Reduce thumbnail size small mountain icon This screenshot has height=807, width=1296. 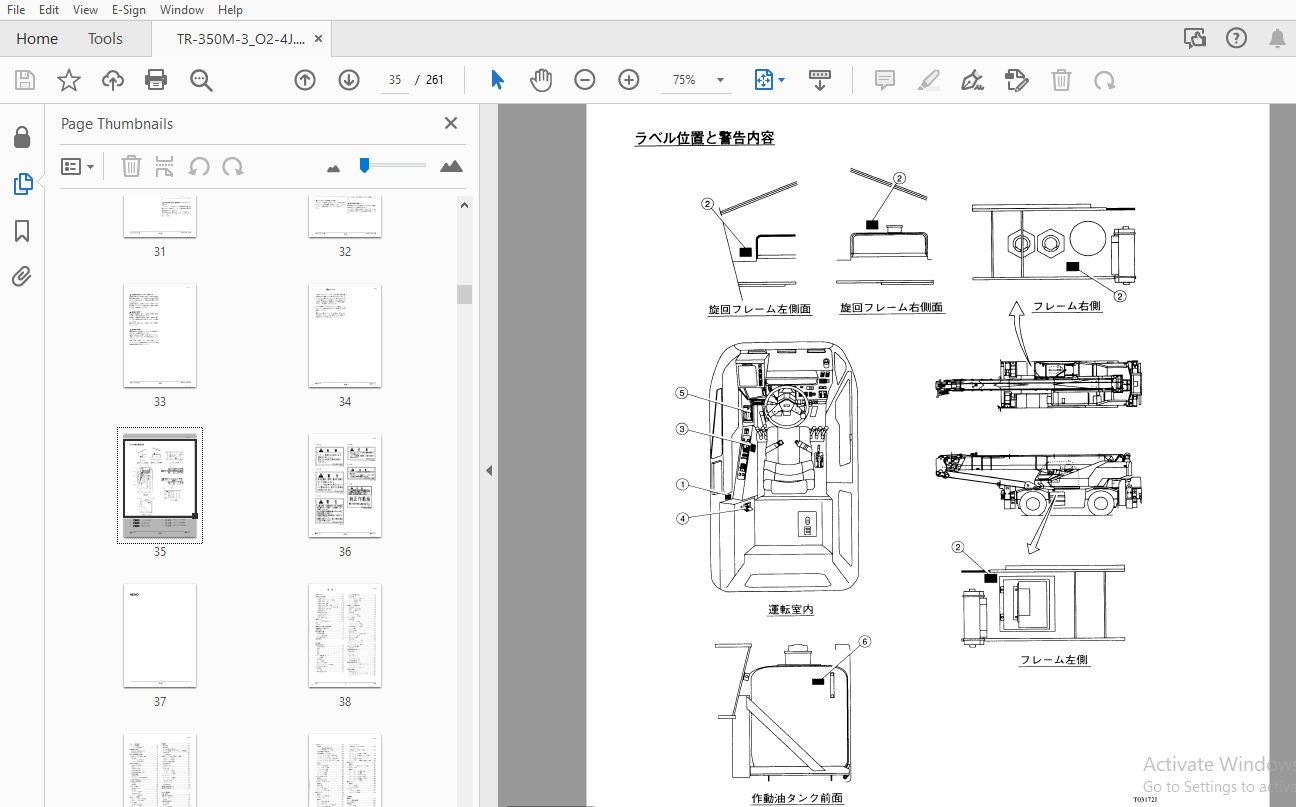333,168
